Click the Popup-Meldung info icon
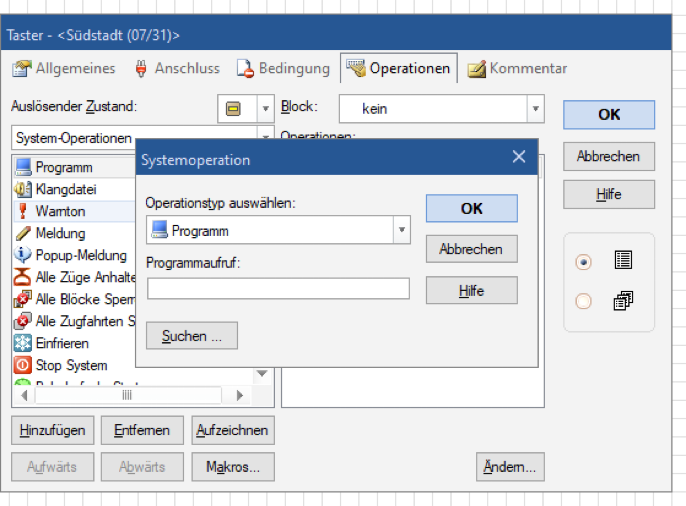 pos(23,255)
